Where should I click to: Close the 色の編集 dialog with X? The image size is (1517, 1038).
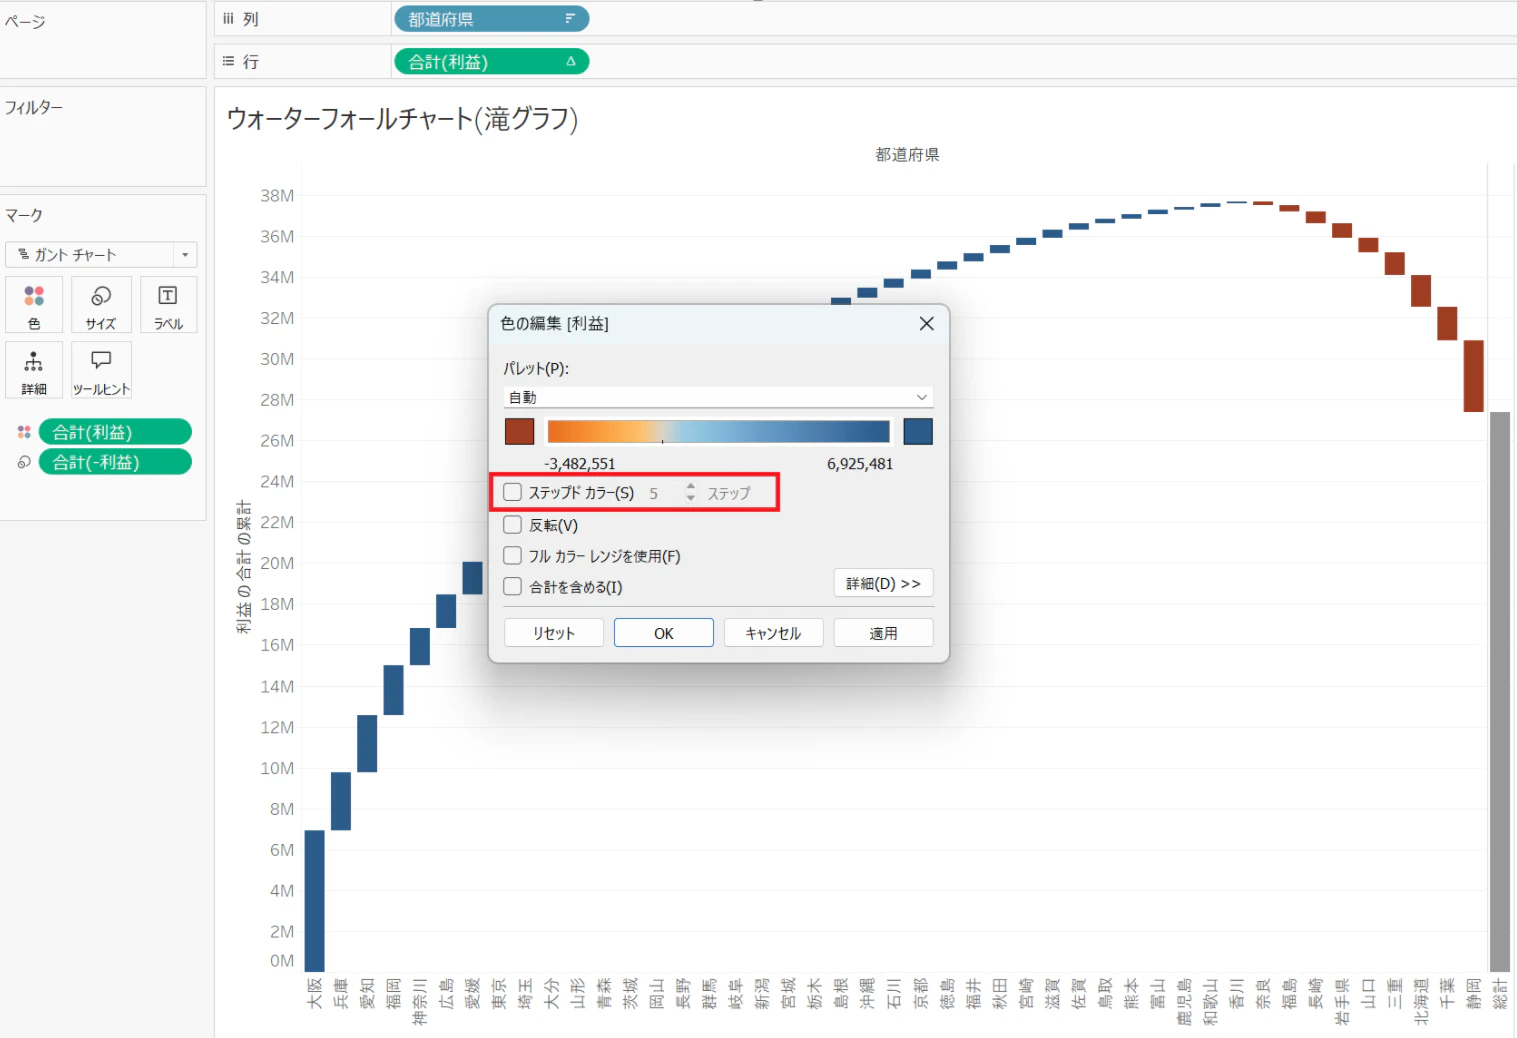coord(927,323)
